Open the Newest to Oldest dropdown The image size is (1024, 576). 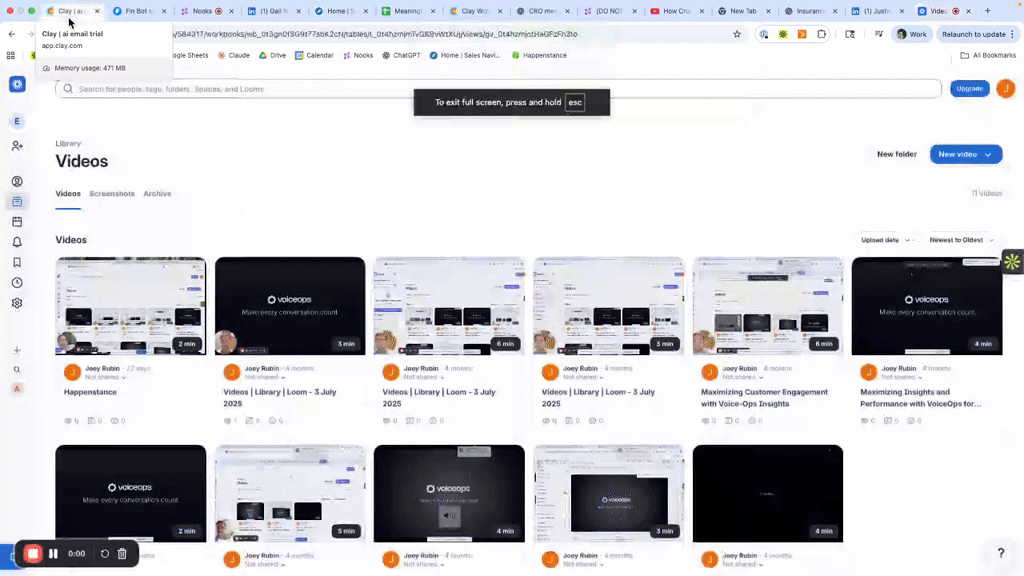coord(962,240)
